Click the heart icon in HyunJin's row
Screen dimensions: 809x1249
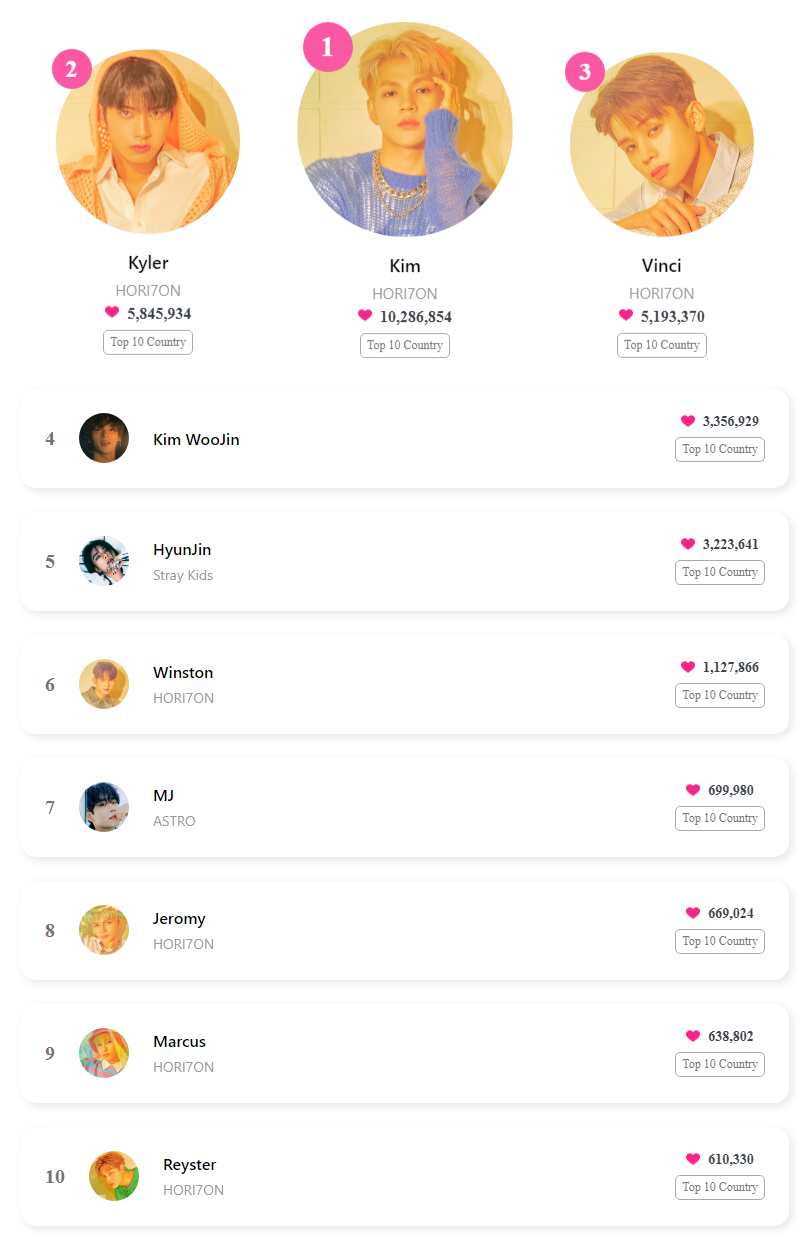[688, 544]
